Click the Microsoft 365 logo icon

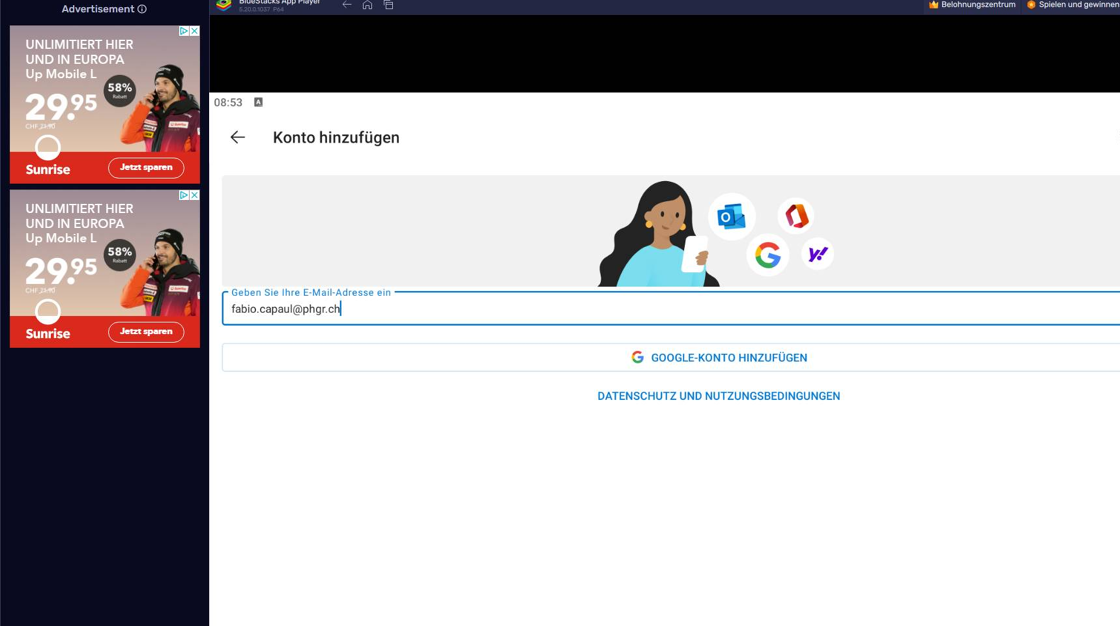pyautogui.click(x=796, y=216)
